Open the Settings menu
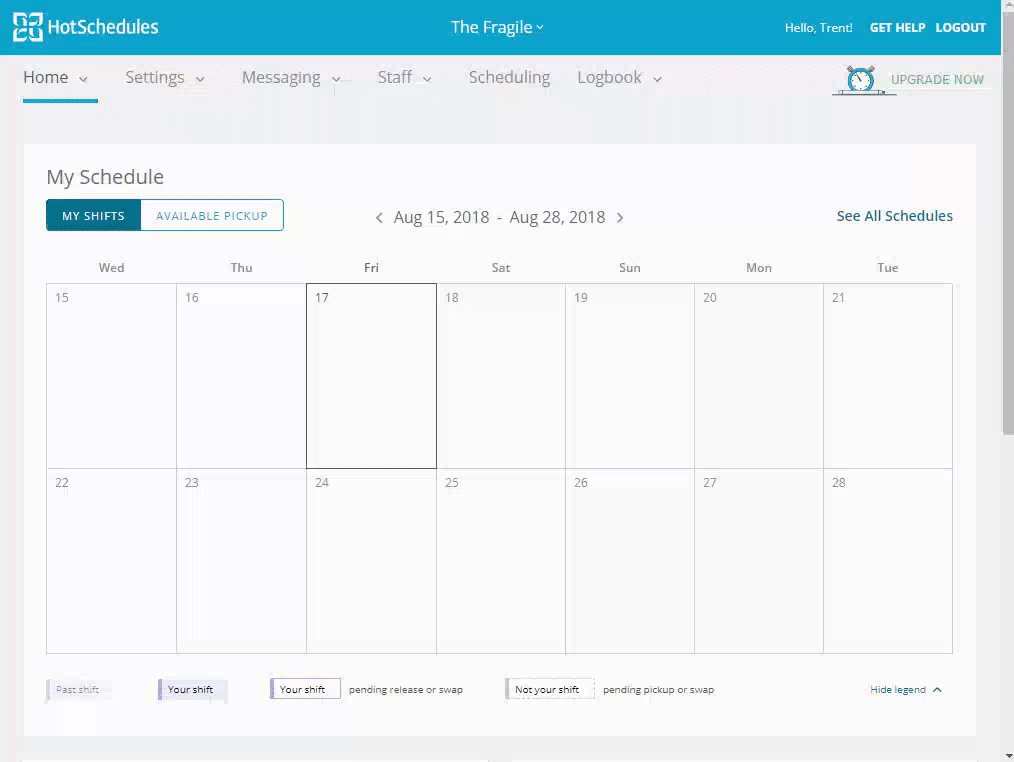The image size is (1014, 762). click(x=155, y=77)
